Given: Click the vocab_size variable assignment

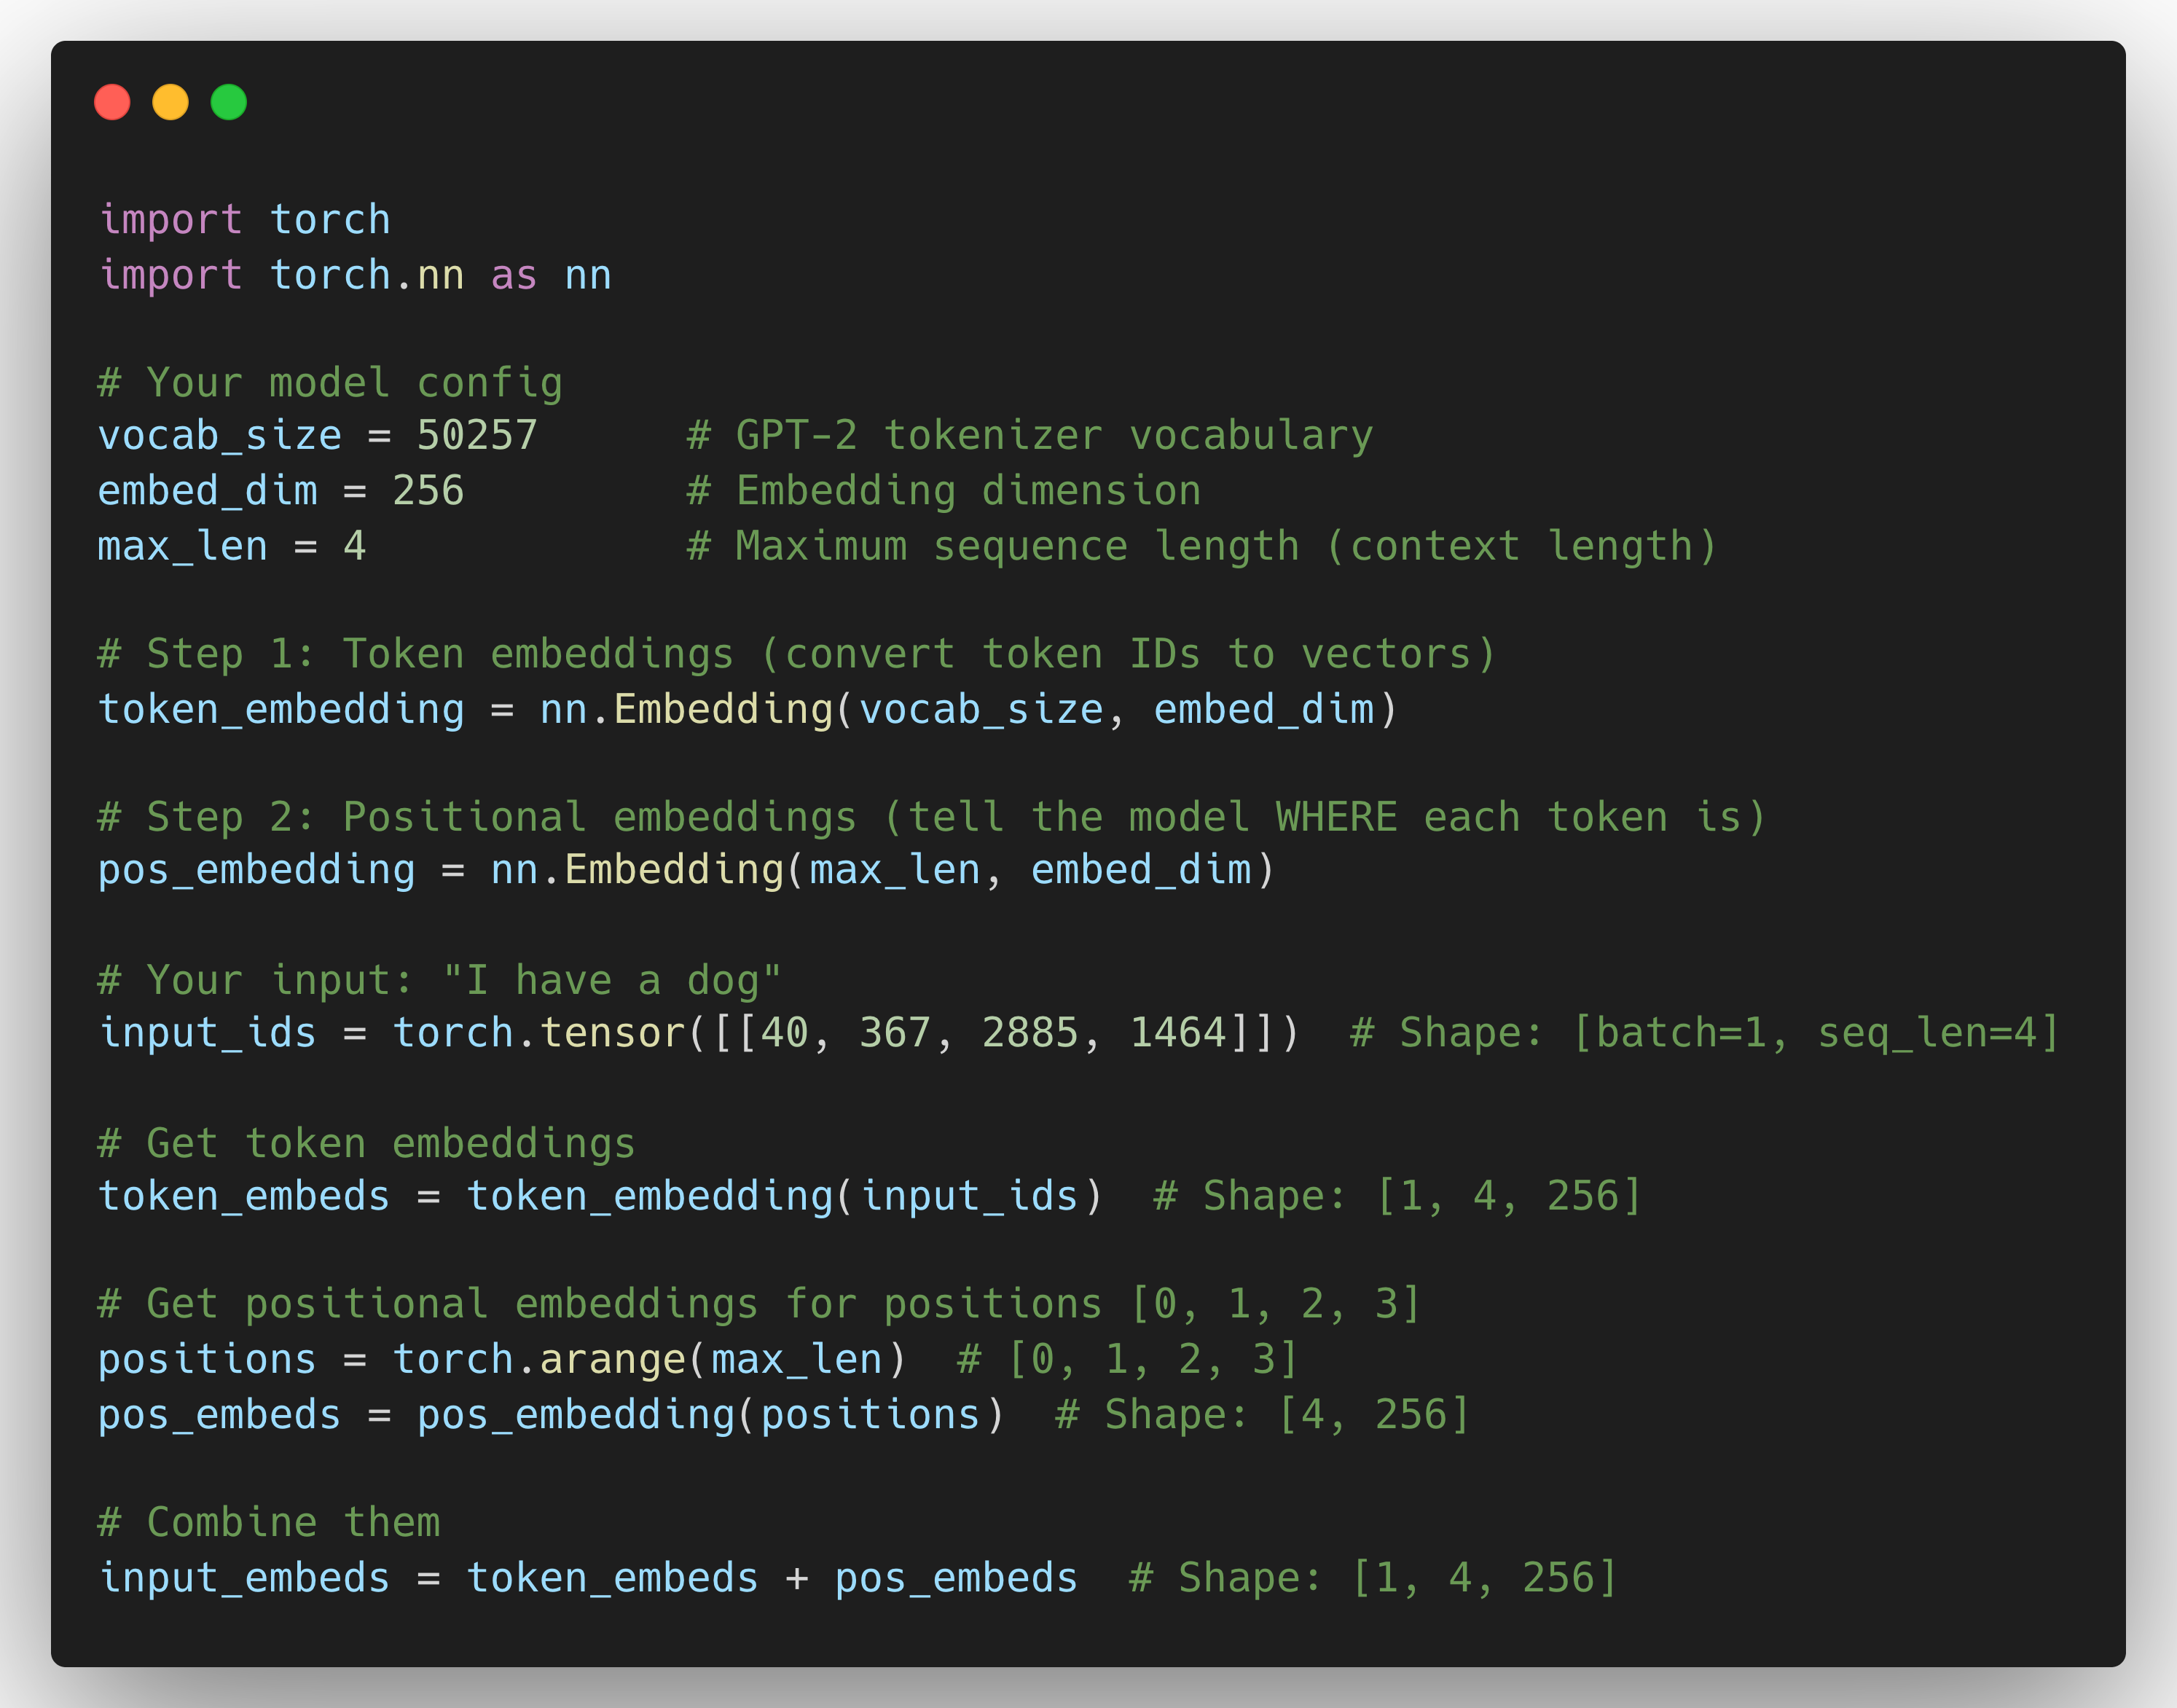Looking at the screenshot, I should (x=317, y=434).
